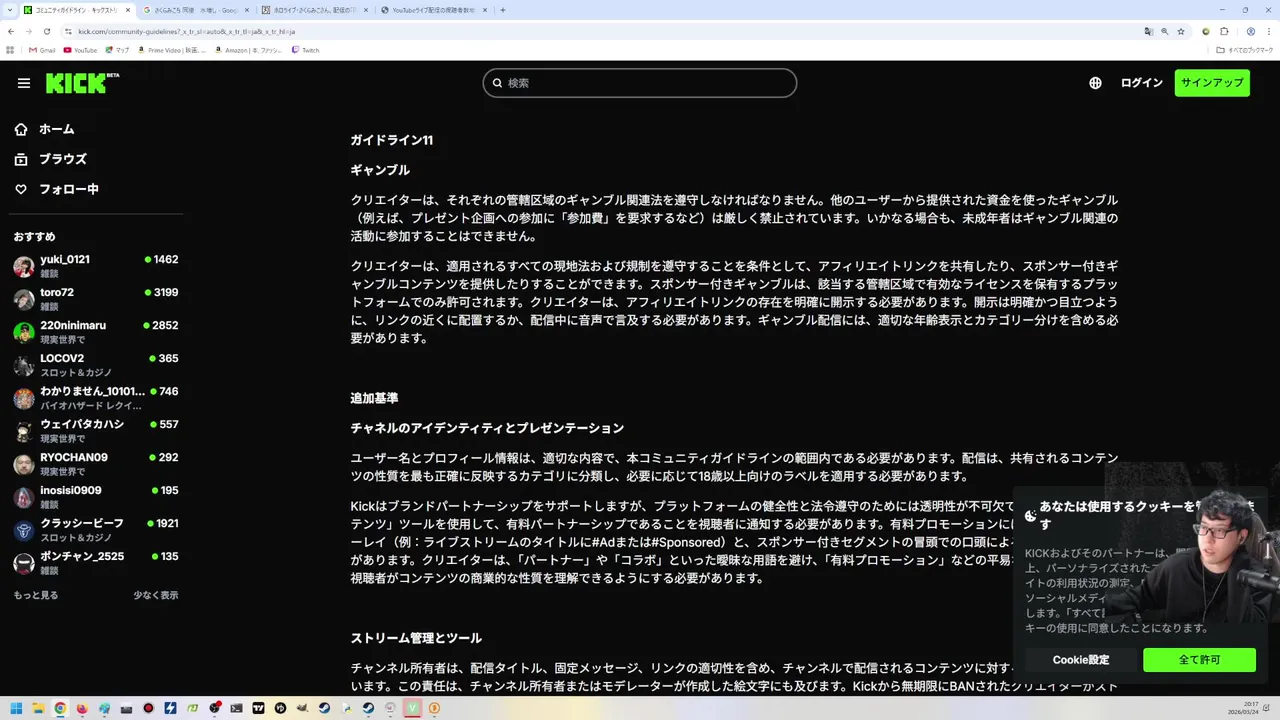The width and height of the screenshot is (1280, 720).
Task: Click the ガイドライン11 heading text
Action: pyautogui.click(x=392, y=140)
